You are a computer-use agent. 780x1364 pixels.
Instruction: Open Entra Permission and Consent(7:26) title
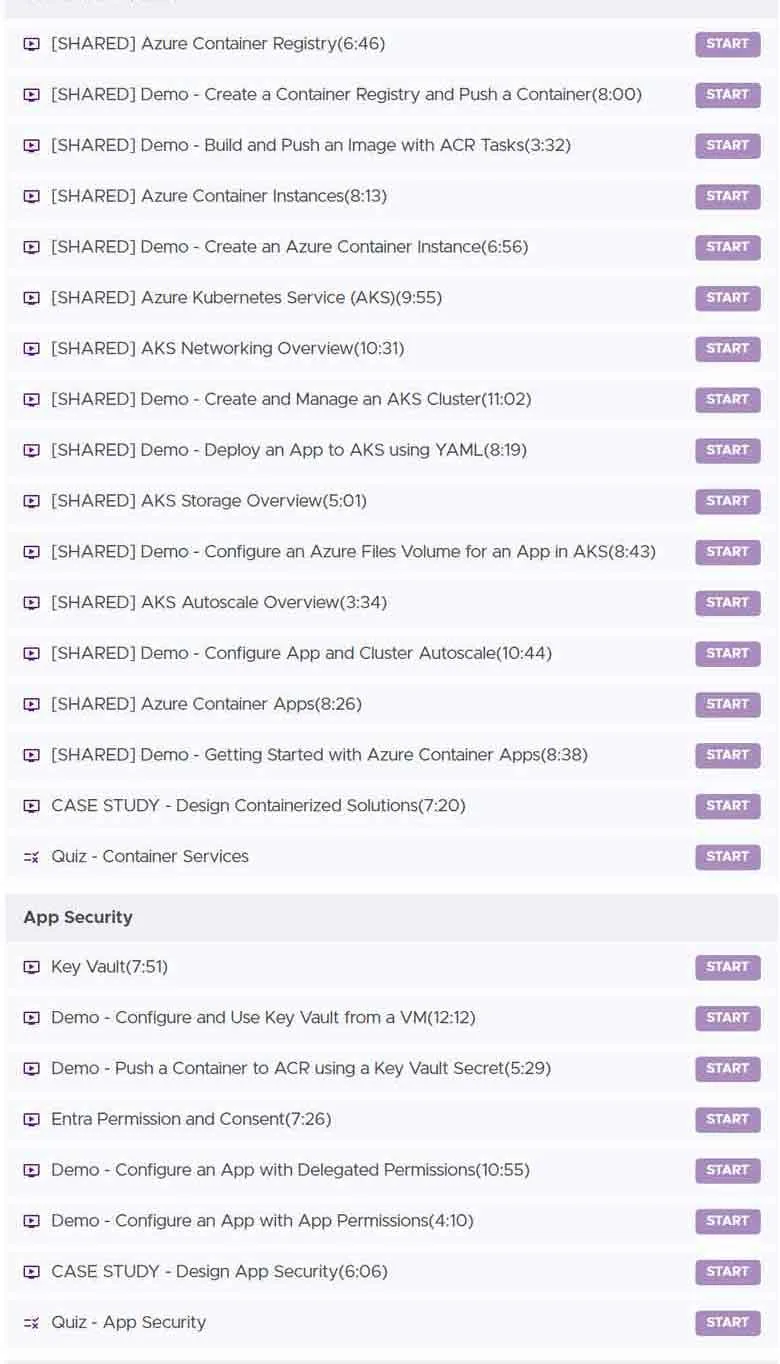(x=191, y=1120)
